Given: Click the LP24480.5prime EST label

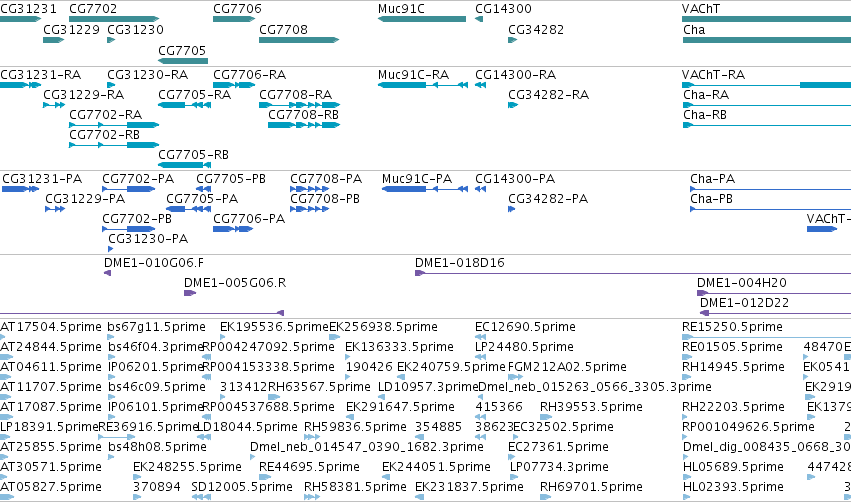Looking at the screenshot, I should click(x=524, y=347).
